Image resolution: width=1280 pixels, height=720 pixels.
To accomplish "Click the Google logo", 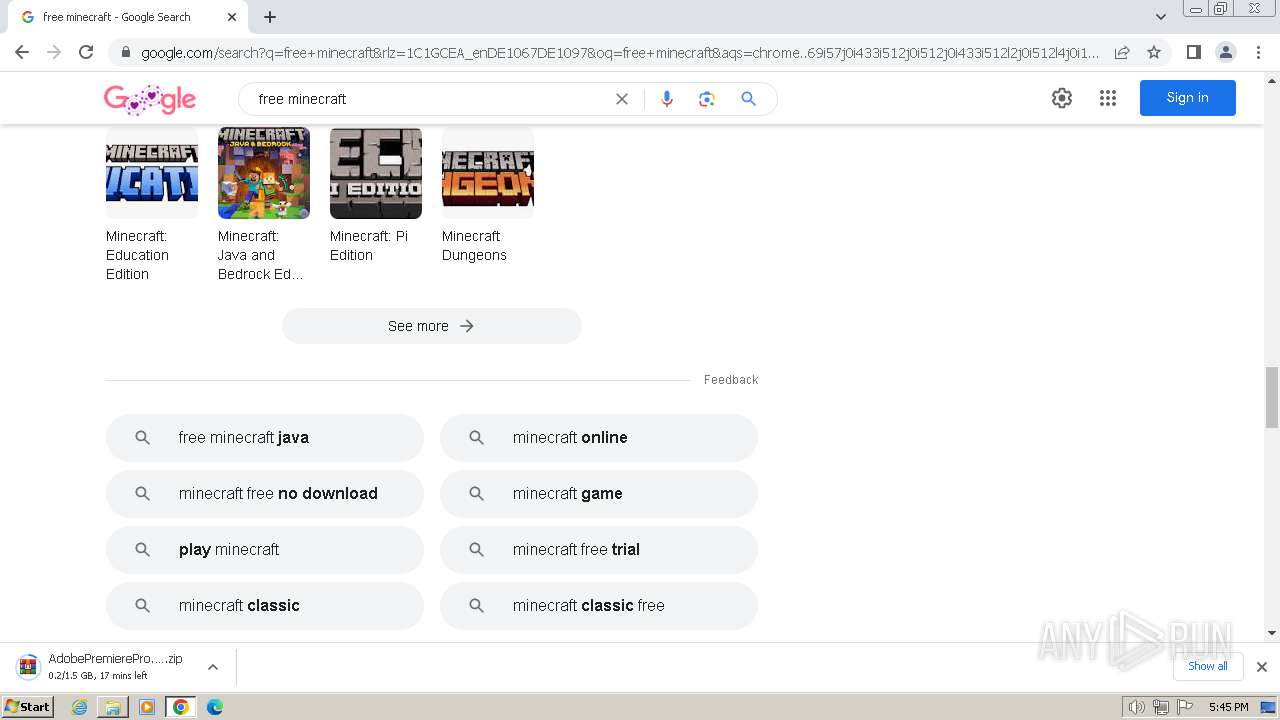I will pos(150,99).
